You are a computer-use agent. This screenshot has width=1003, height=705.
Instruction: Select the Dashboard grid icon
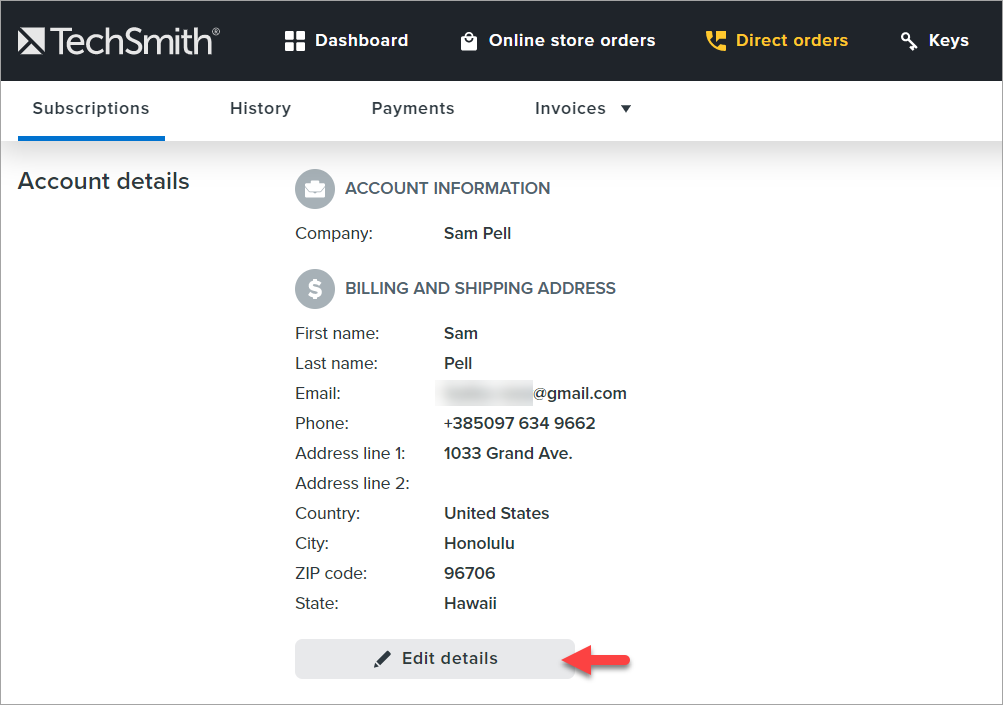[x=295, y=40]
